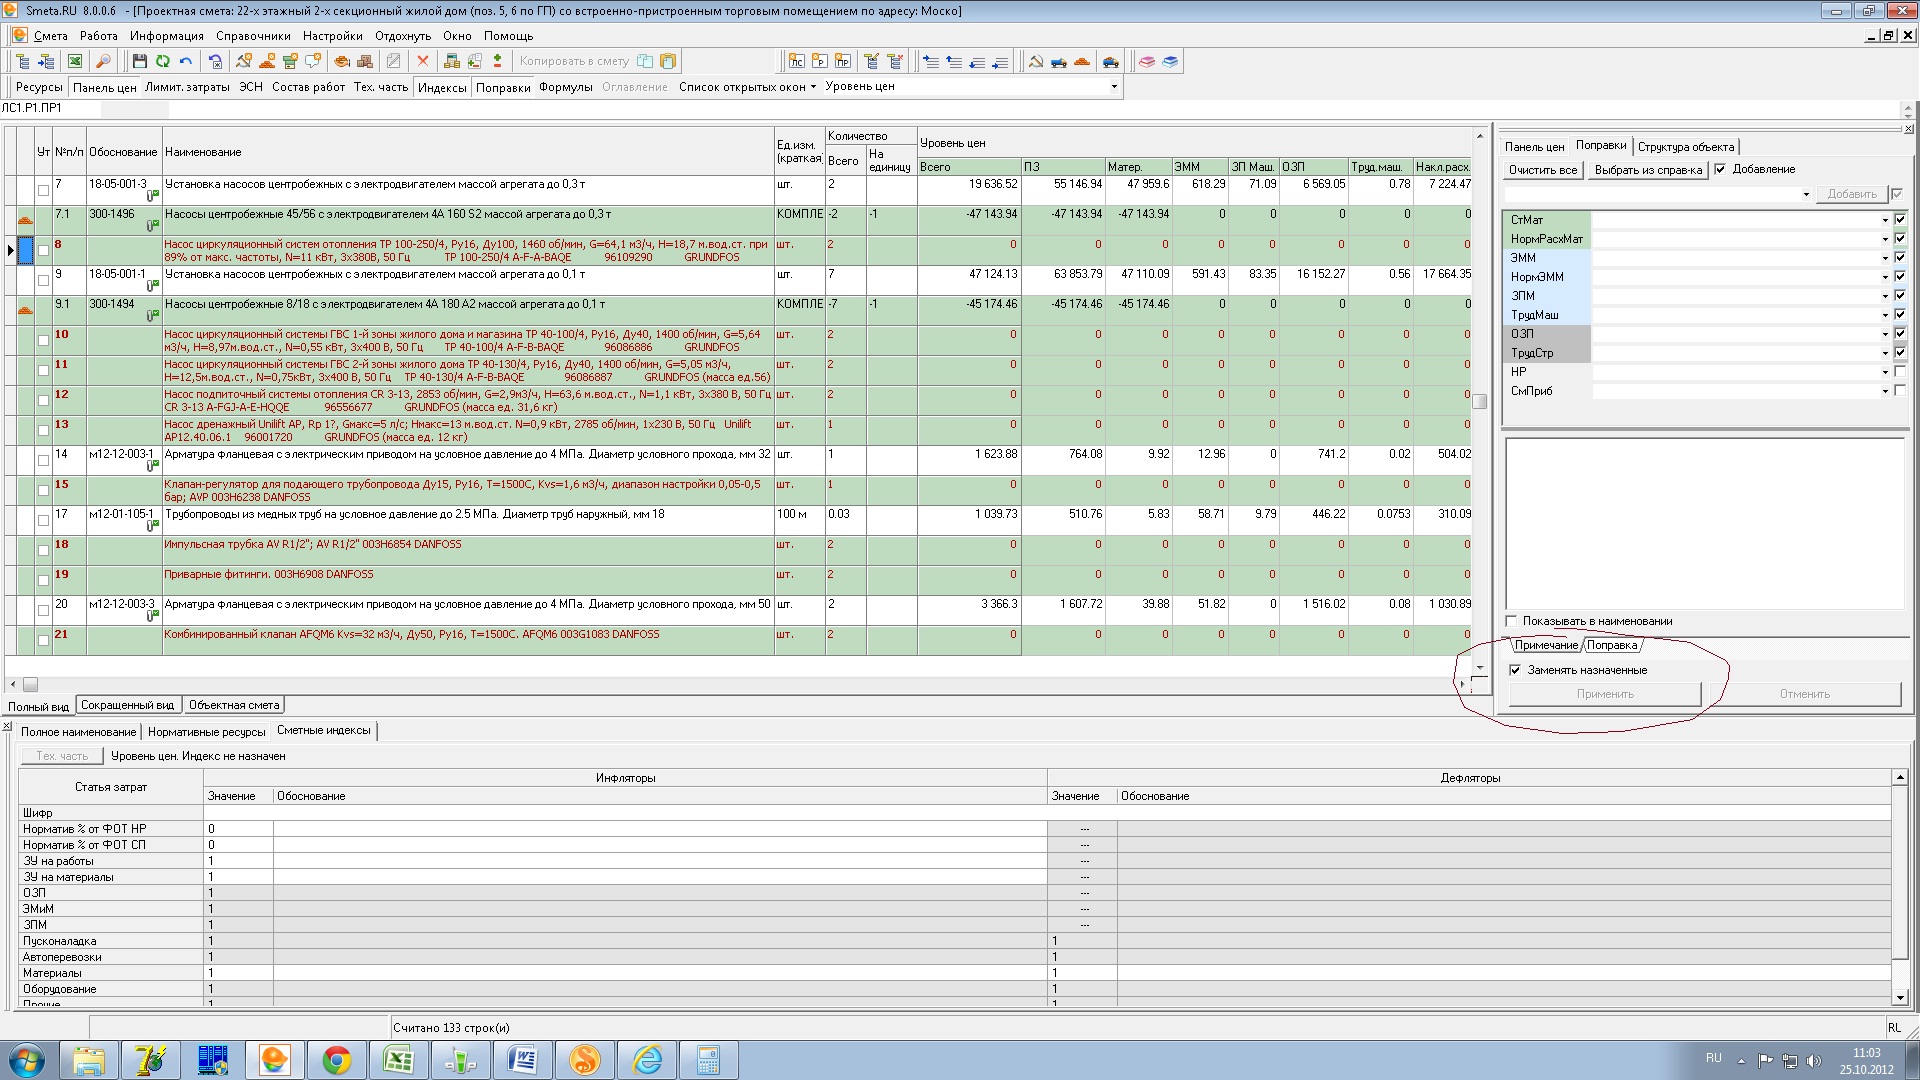Click the green refresh arrows icon
The height and width of the screenshot is (1080, 1920).
162,61
